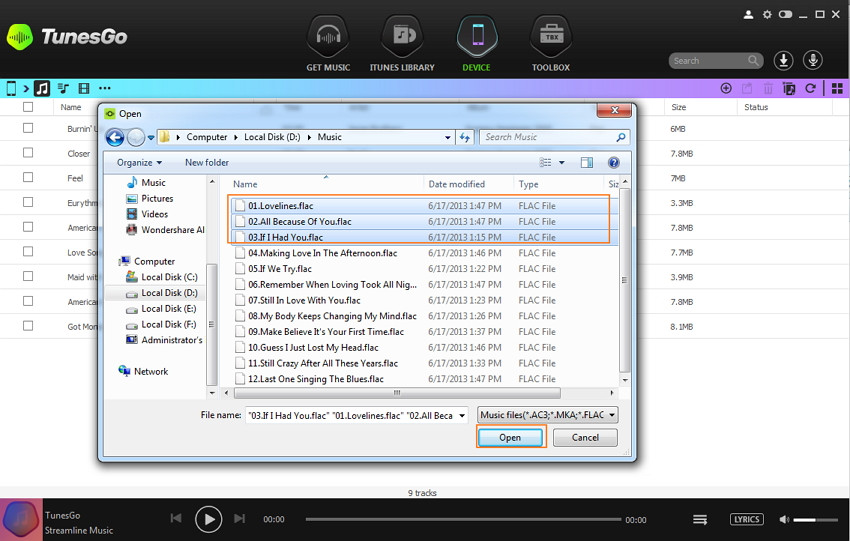The image size is (850, 541).
Task: Click the download icon next to search
Action: coord(783,60)
